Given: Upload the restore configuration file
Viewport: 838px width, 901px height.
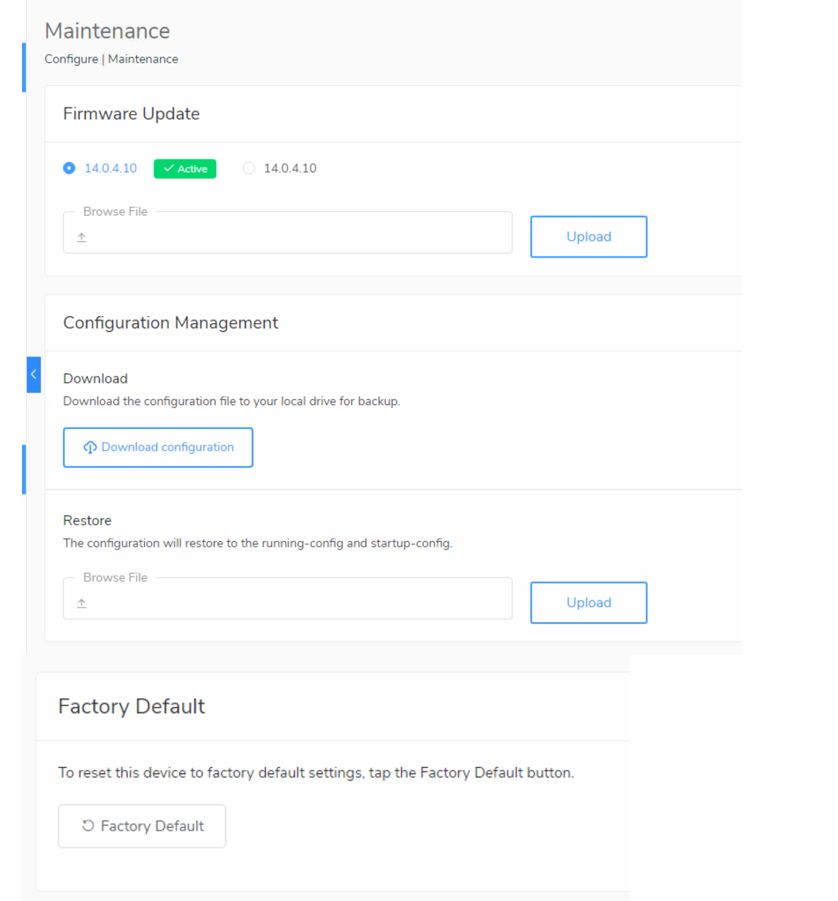Looking at the screenshot, I should [589, 603].
